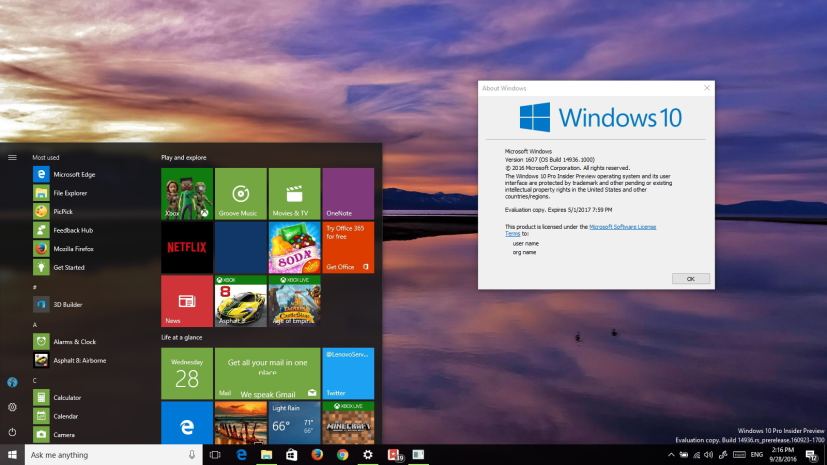This screenshot has height=465, width=827.
Task: Open the Store from the taskbar
Action: pyautogui.click(x=291, y=454)
